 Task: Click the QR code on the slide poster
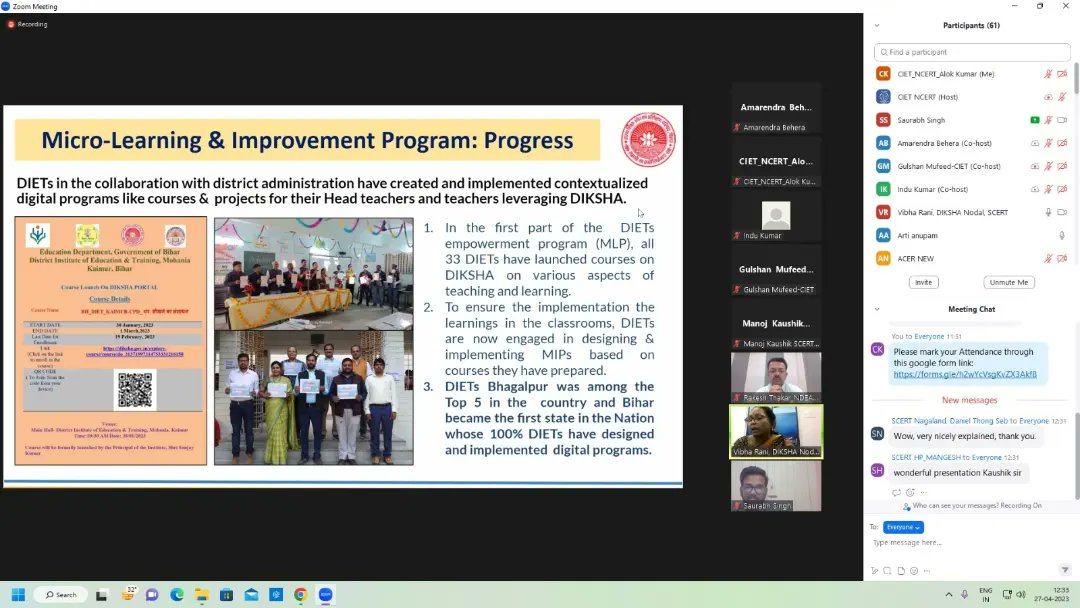[x=134, y=390]
